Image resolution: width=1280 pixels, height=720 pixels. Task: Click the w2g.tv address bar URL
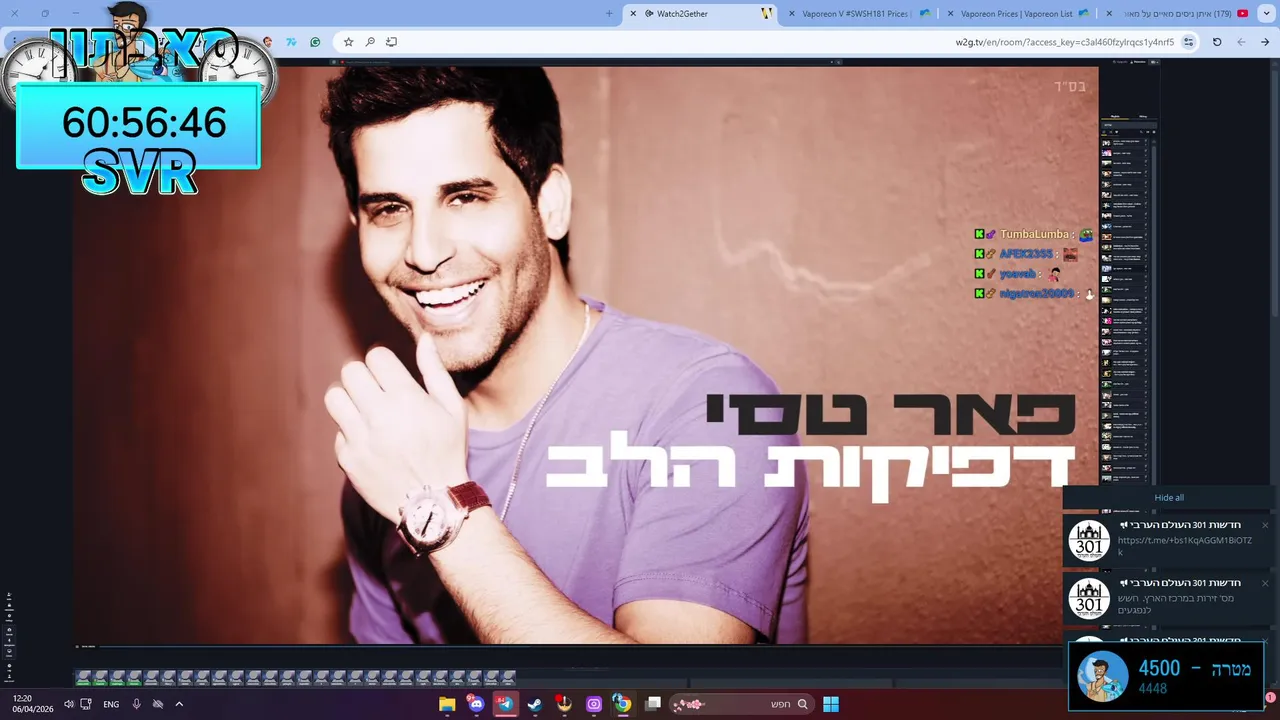(1064, 42)
